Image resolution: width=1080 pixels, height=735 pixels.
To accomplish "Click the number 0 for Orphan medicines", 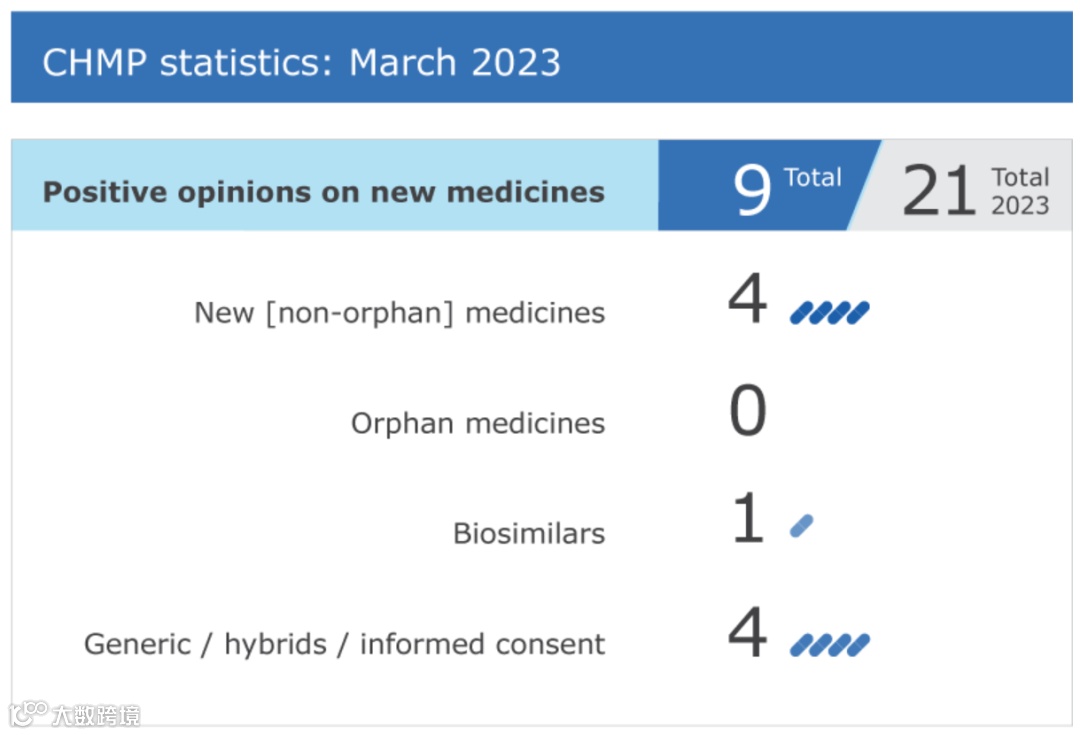I will click(747, 409).
